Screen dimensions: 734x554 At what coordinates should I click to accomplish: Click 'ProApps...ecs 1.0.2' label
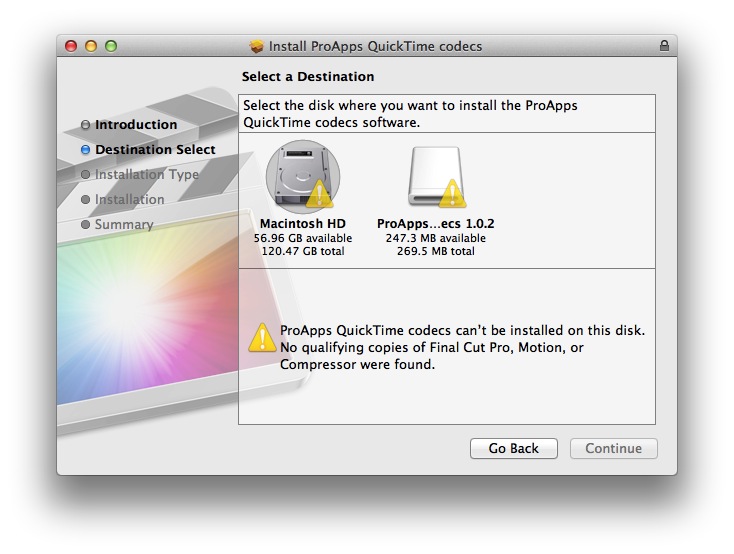436,223
